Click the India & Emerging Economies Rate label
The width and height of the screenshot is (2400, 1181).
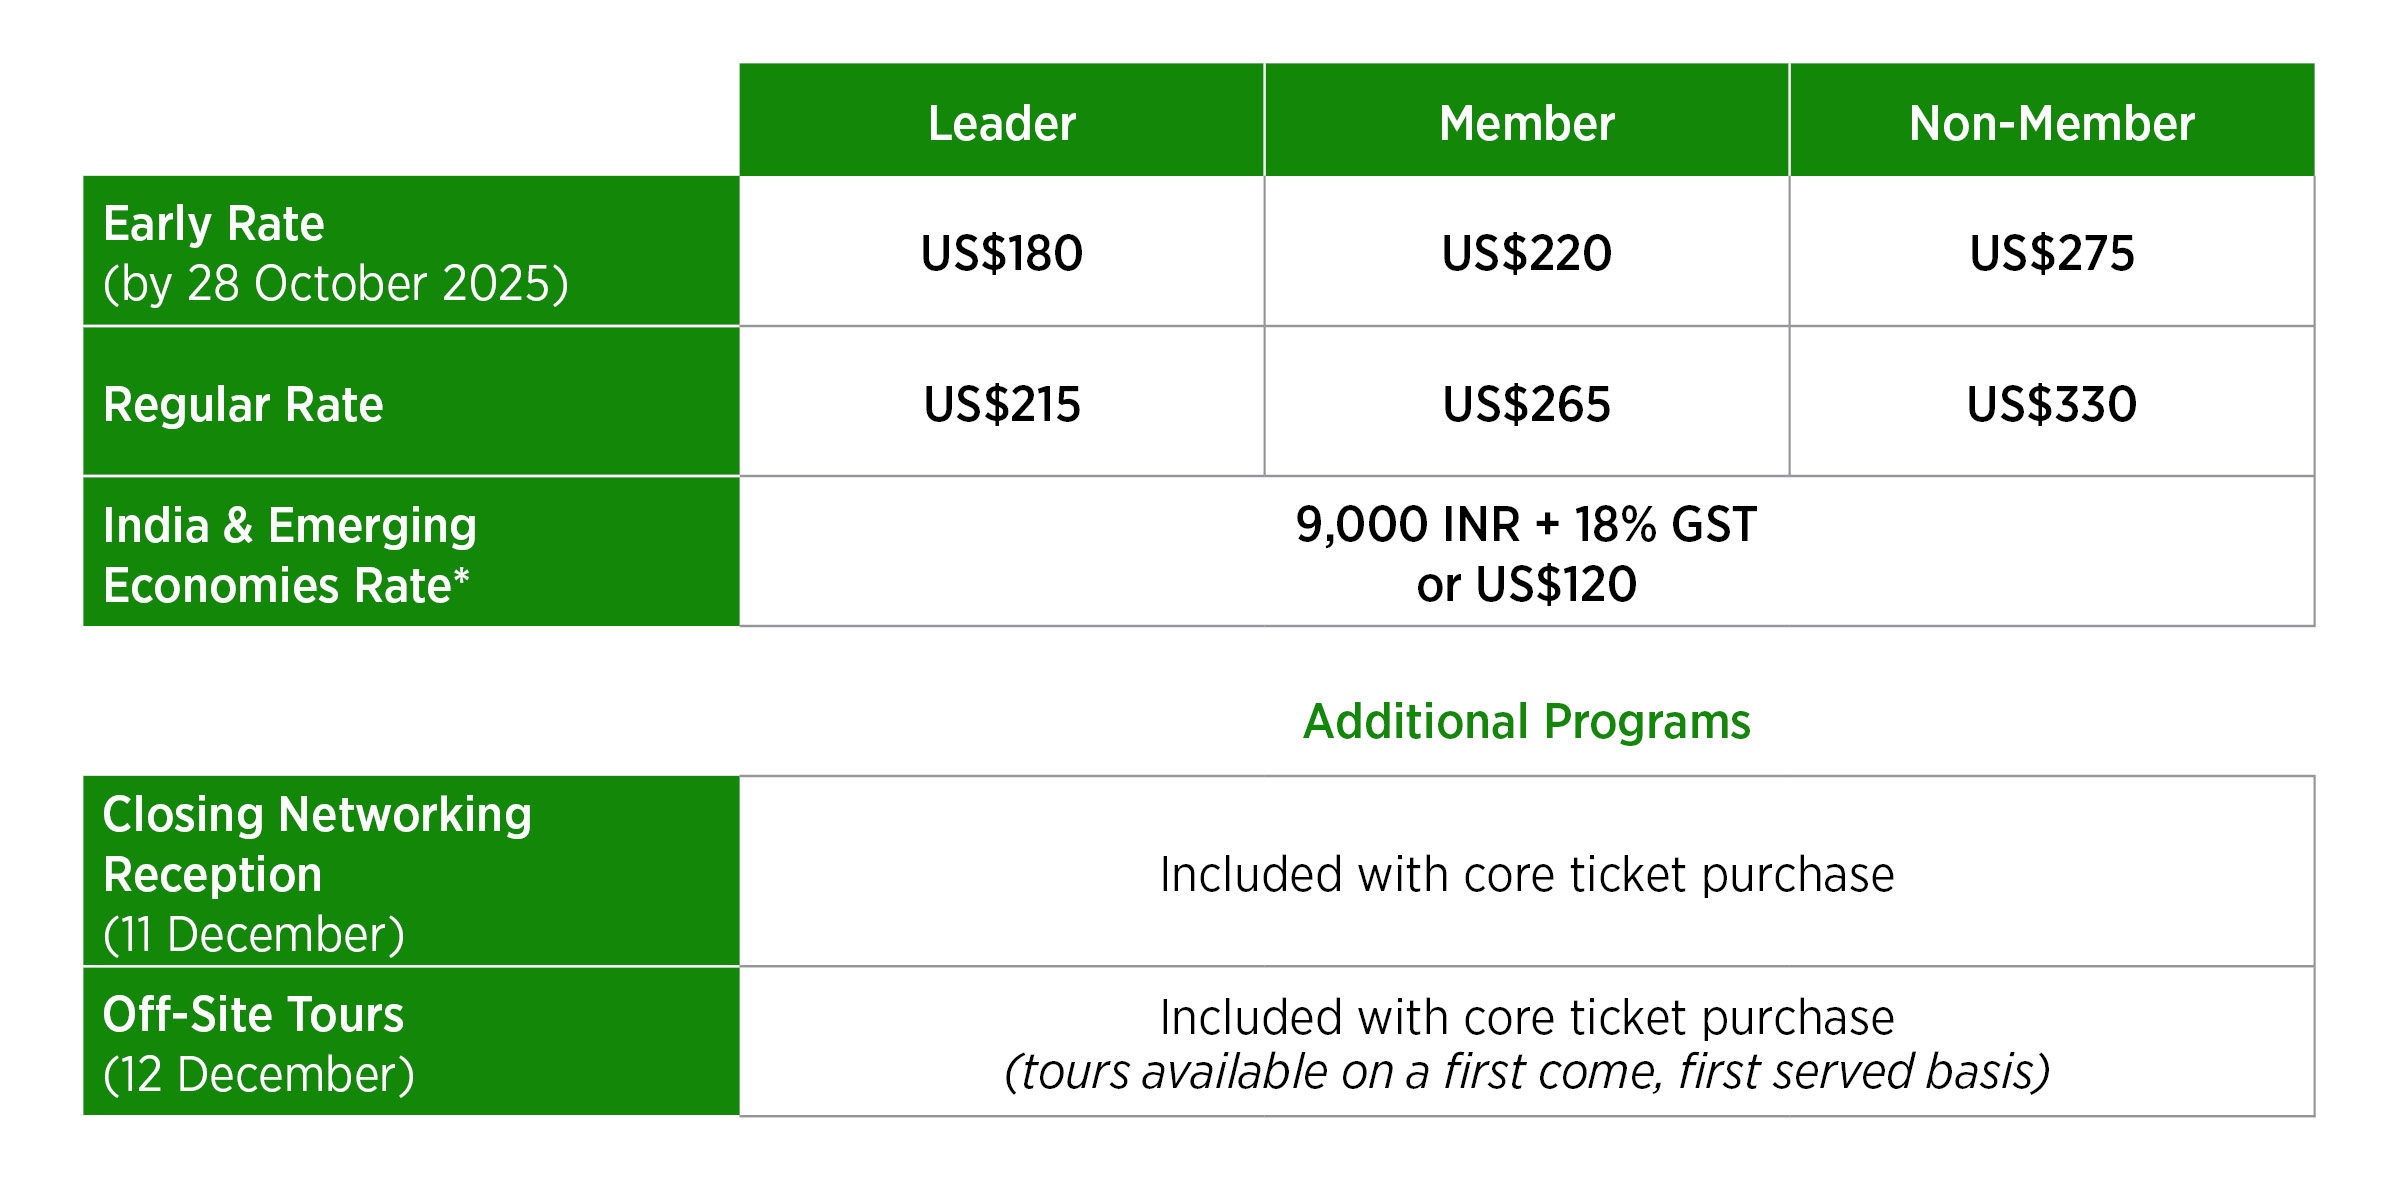(290, 555)
